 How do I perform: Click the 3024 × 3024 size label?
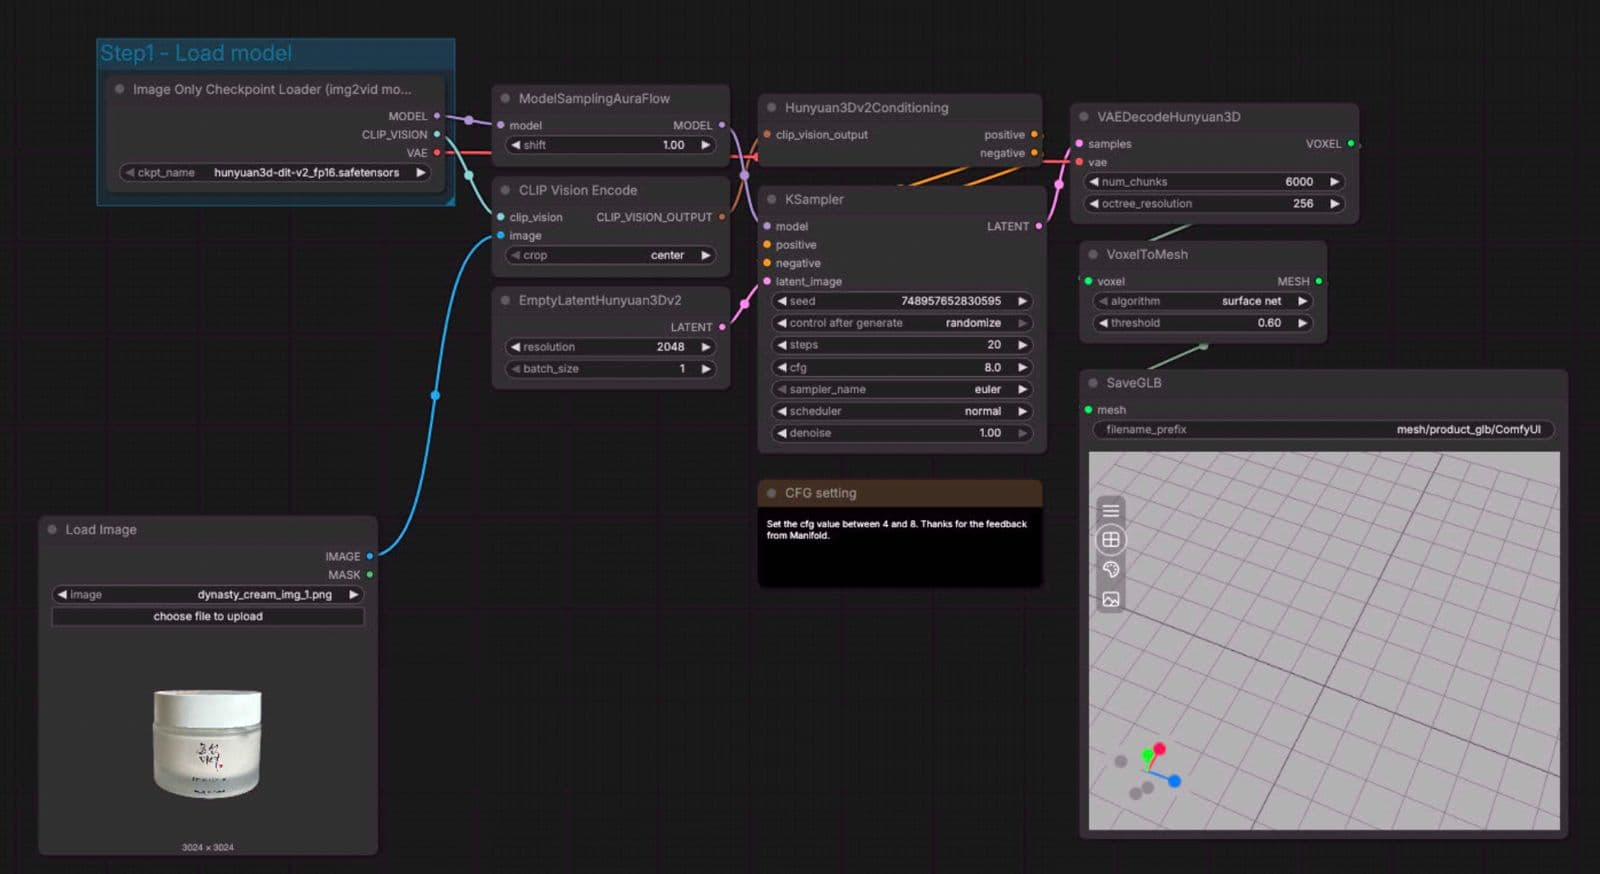click(208, 847)
